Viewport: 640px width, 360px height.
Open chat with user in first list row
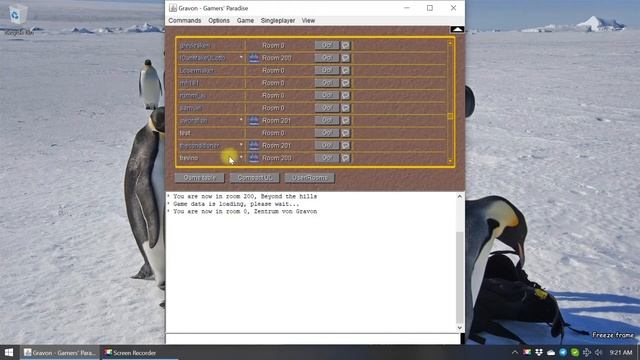click(346, 45)
